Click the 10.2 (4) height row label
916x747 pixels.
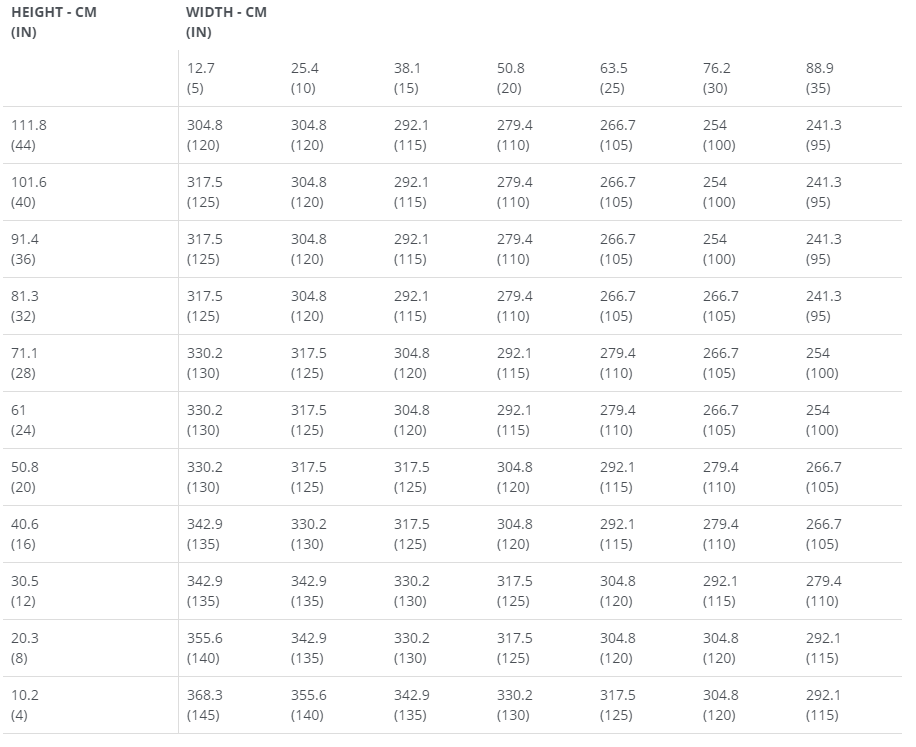tap(25, 705)
